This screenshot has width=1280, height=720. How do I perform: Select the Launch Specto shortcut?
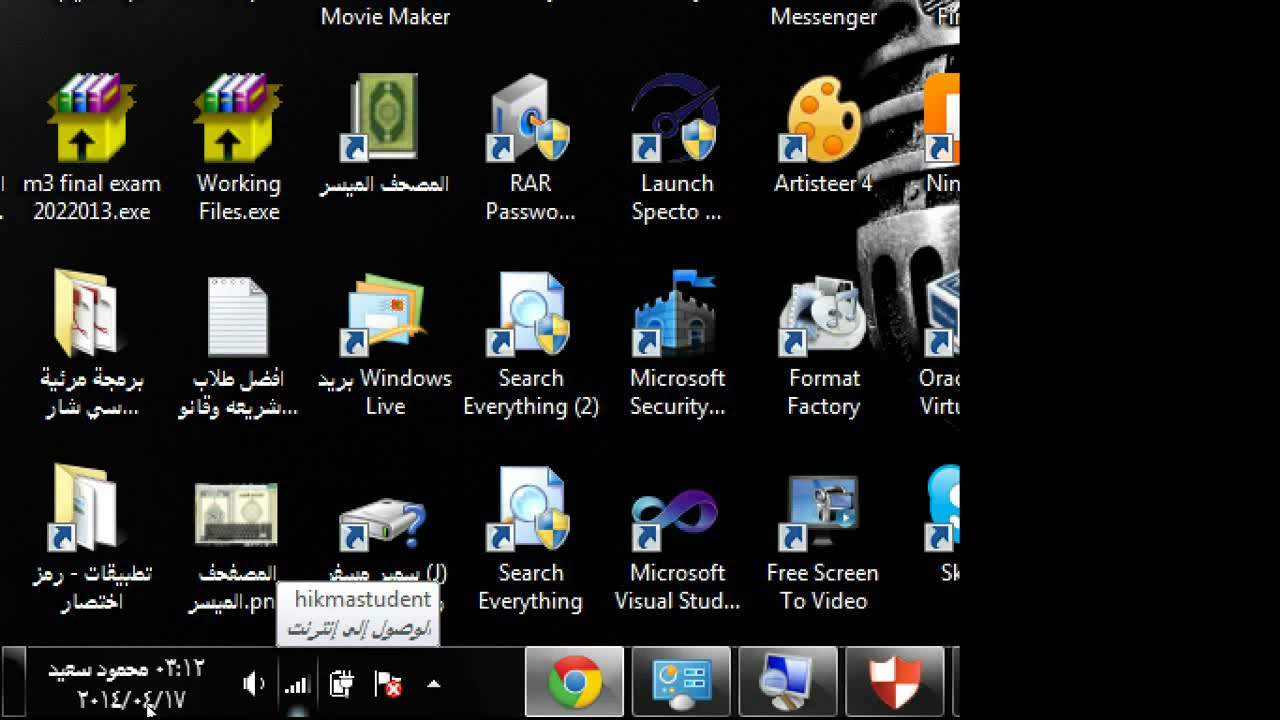click(x=677, y=119)
